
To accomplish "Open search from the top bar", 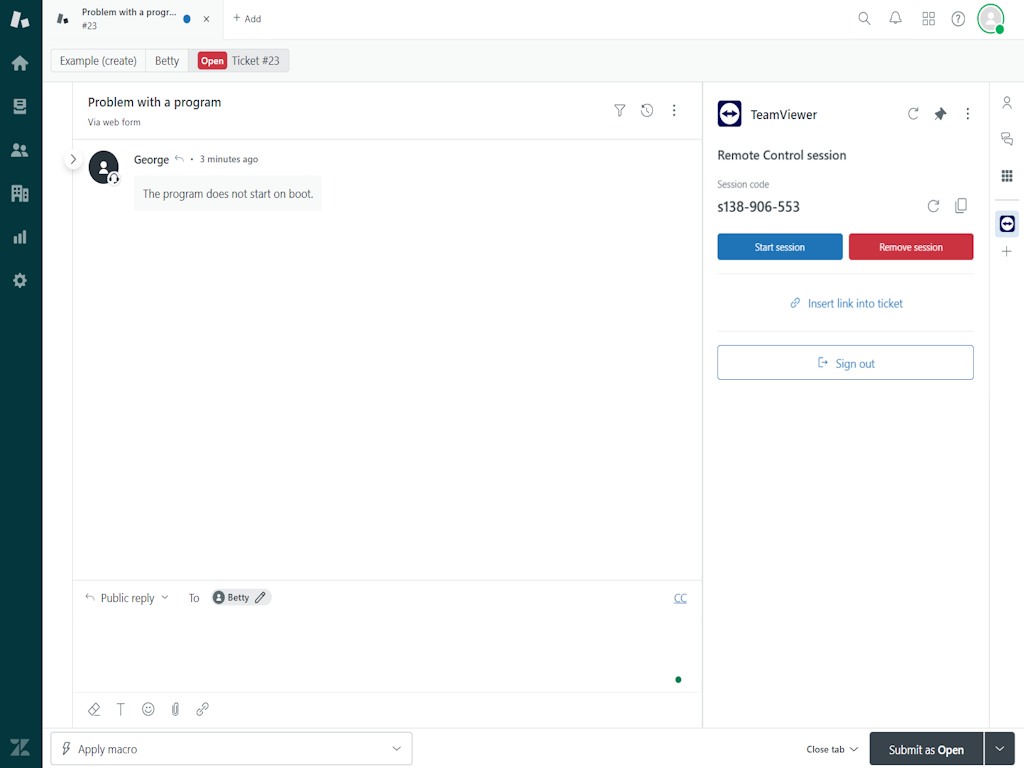I will click(864, 18).
